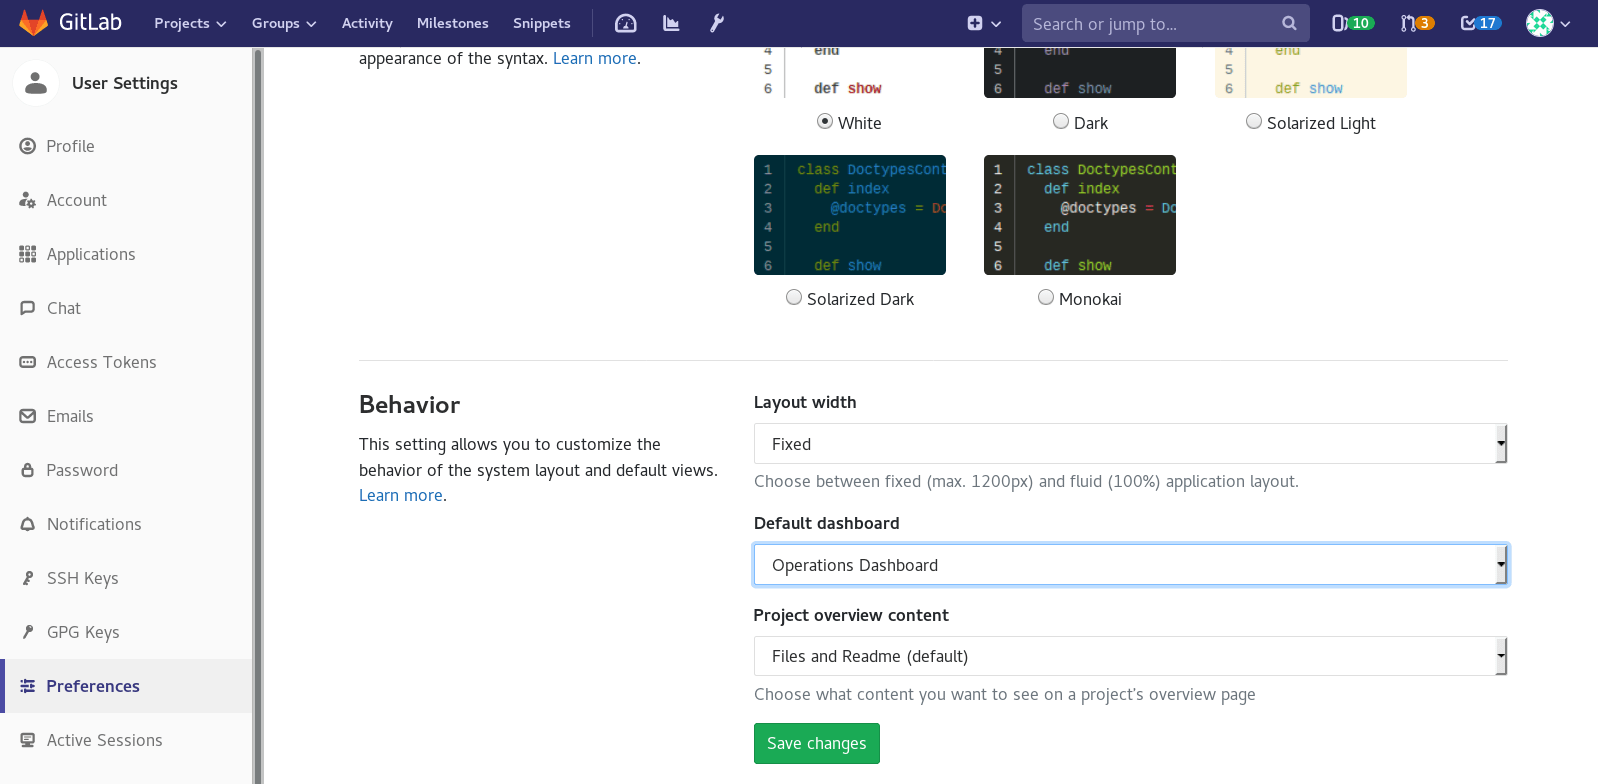This screenshot has width=1598, height=784.
Task: Open the Layout width dropdown
Action: pos(1129,444)
